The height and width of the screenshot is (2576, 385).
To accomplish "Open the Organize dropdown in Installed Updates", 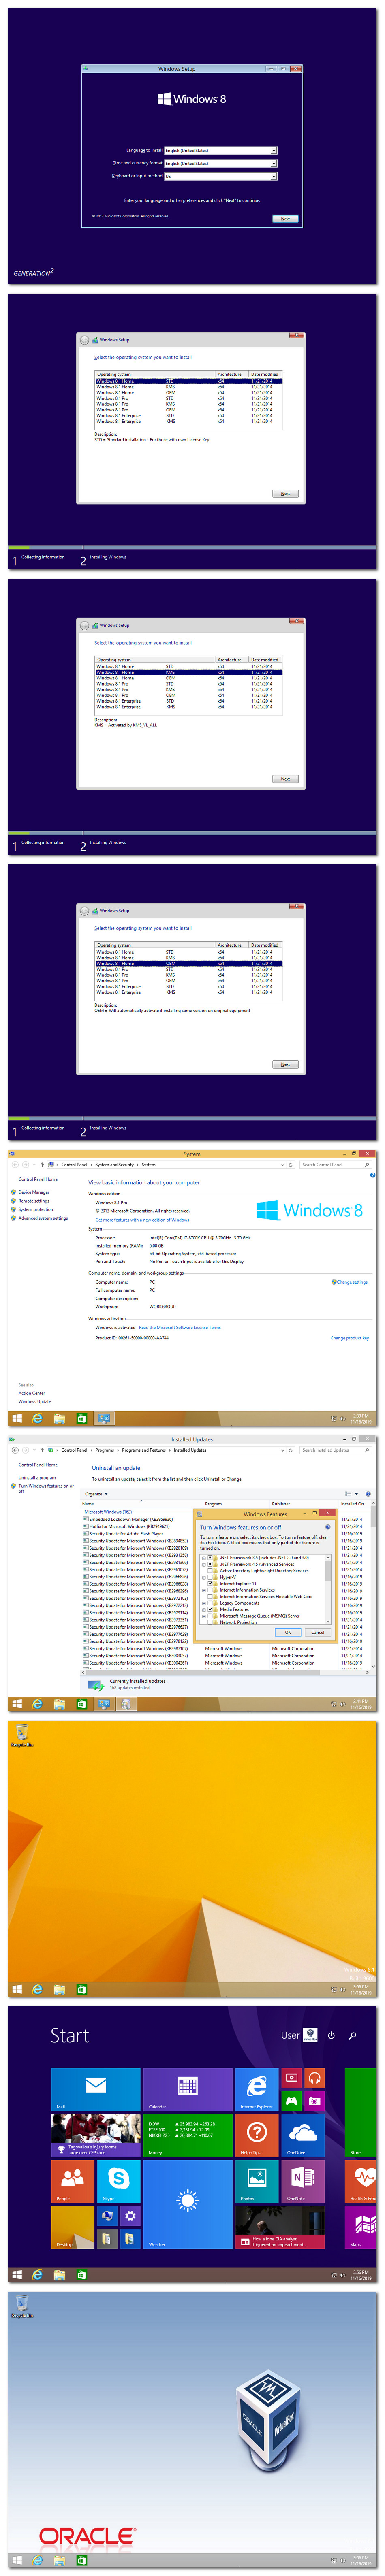I will click(96, 1494).
